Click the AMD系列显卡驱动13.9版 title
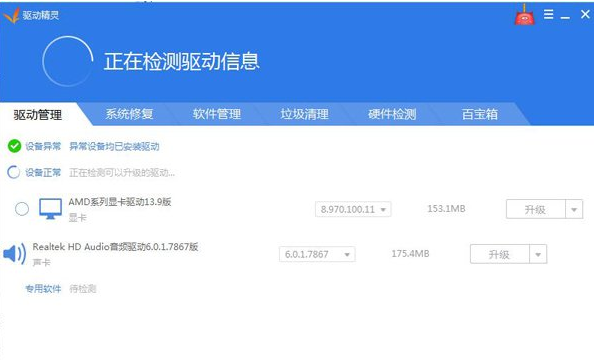The image size is (594, 360). click(x=120, y=202)
